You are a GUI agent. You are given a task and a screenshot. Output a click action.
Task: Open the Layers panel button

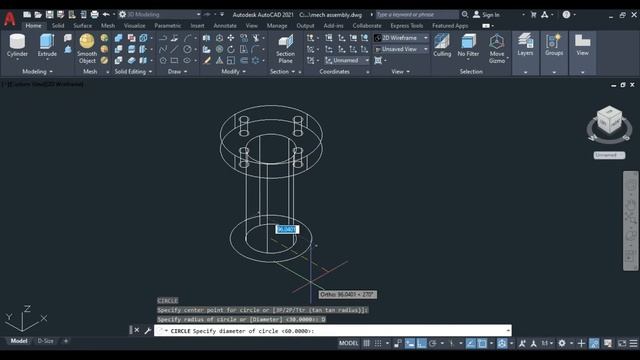coord(525,45)
